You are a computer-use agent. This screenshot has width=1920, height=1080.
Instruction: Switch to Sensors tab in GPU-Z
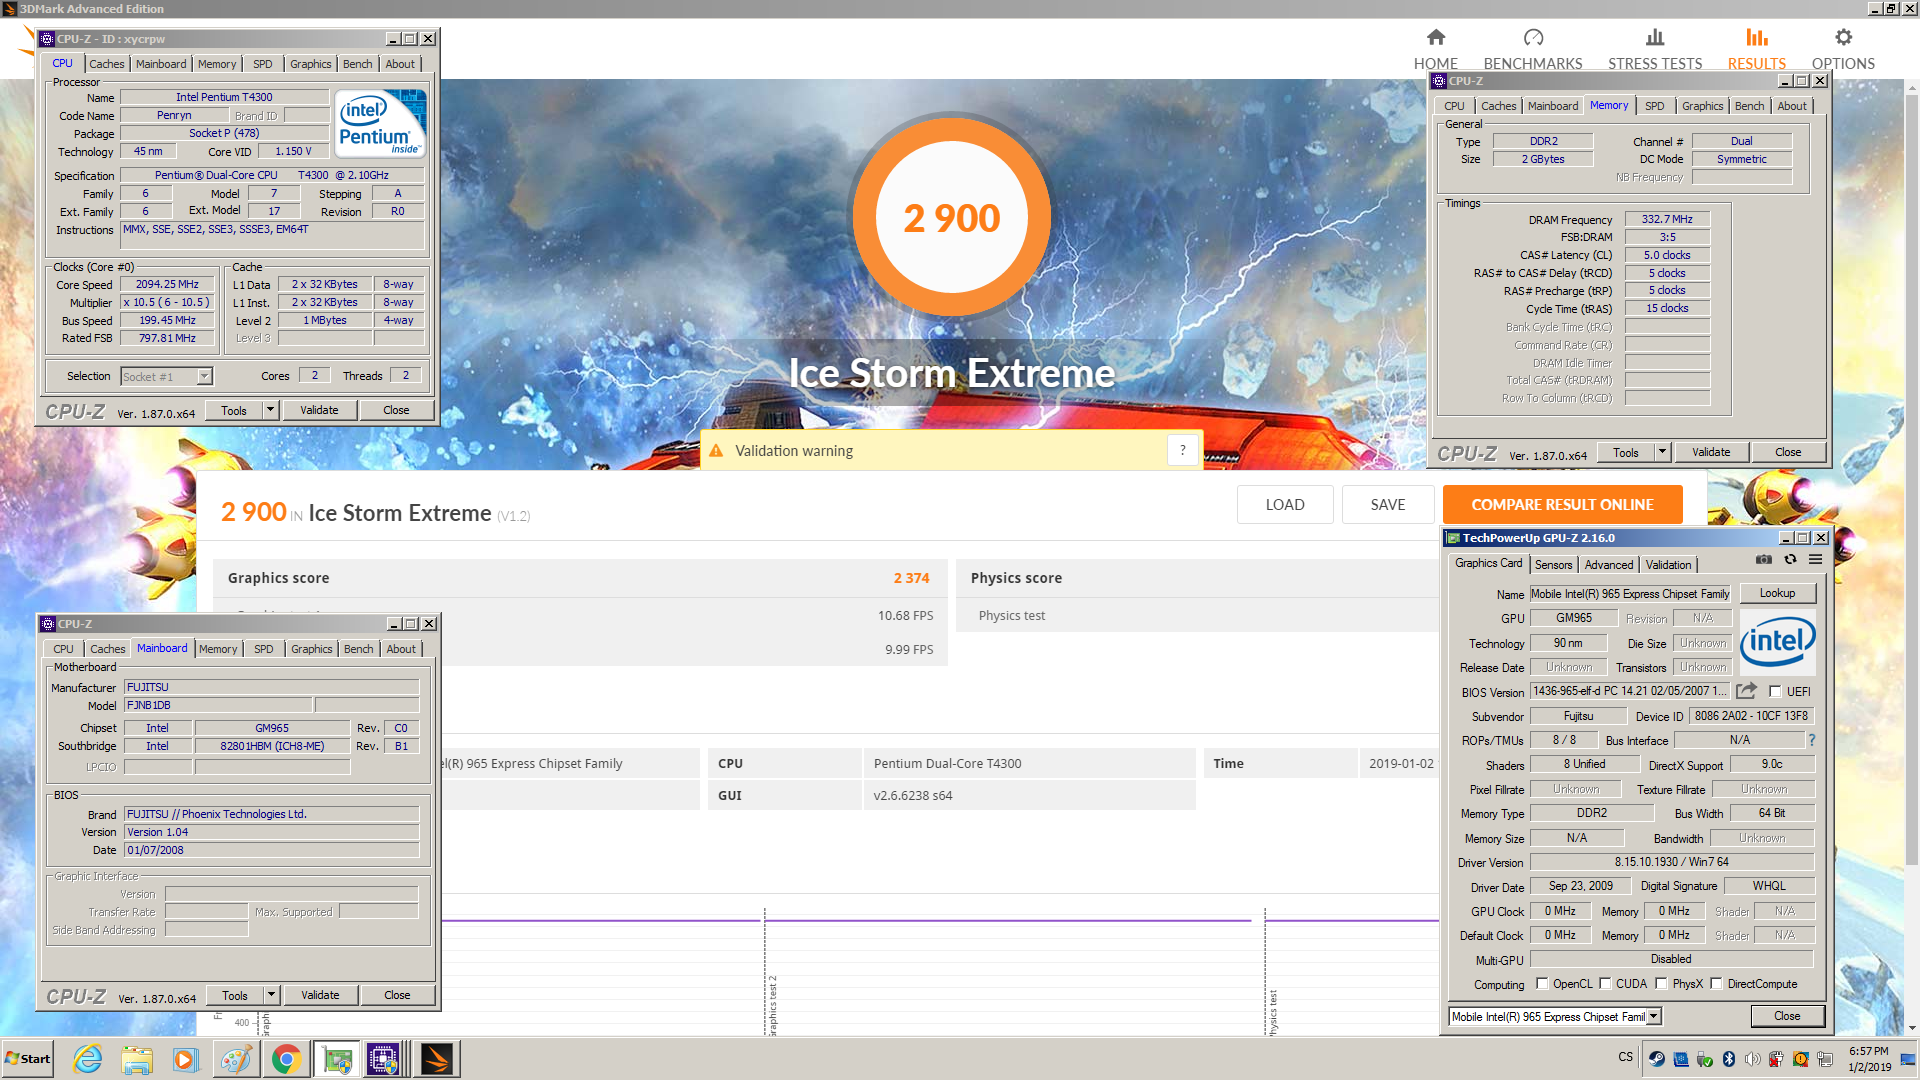(1553, 565)
